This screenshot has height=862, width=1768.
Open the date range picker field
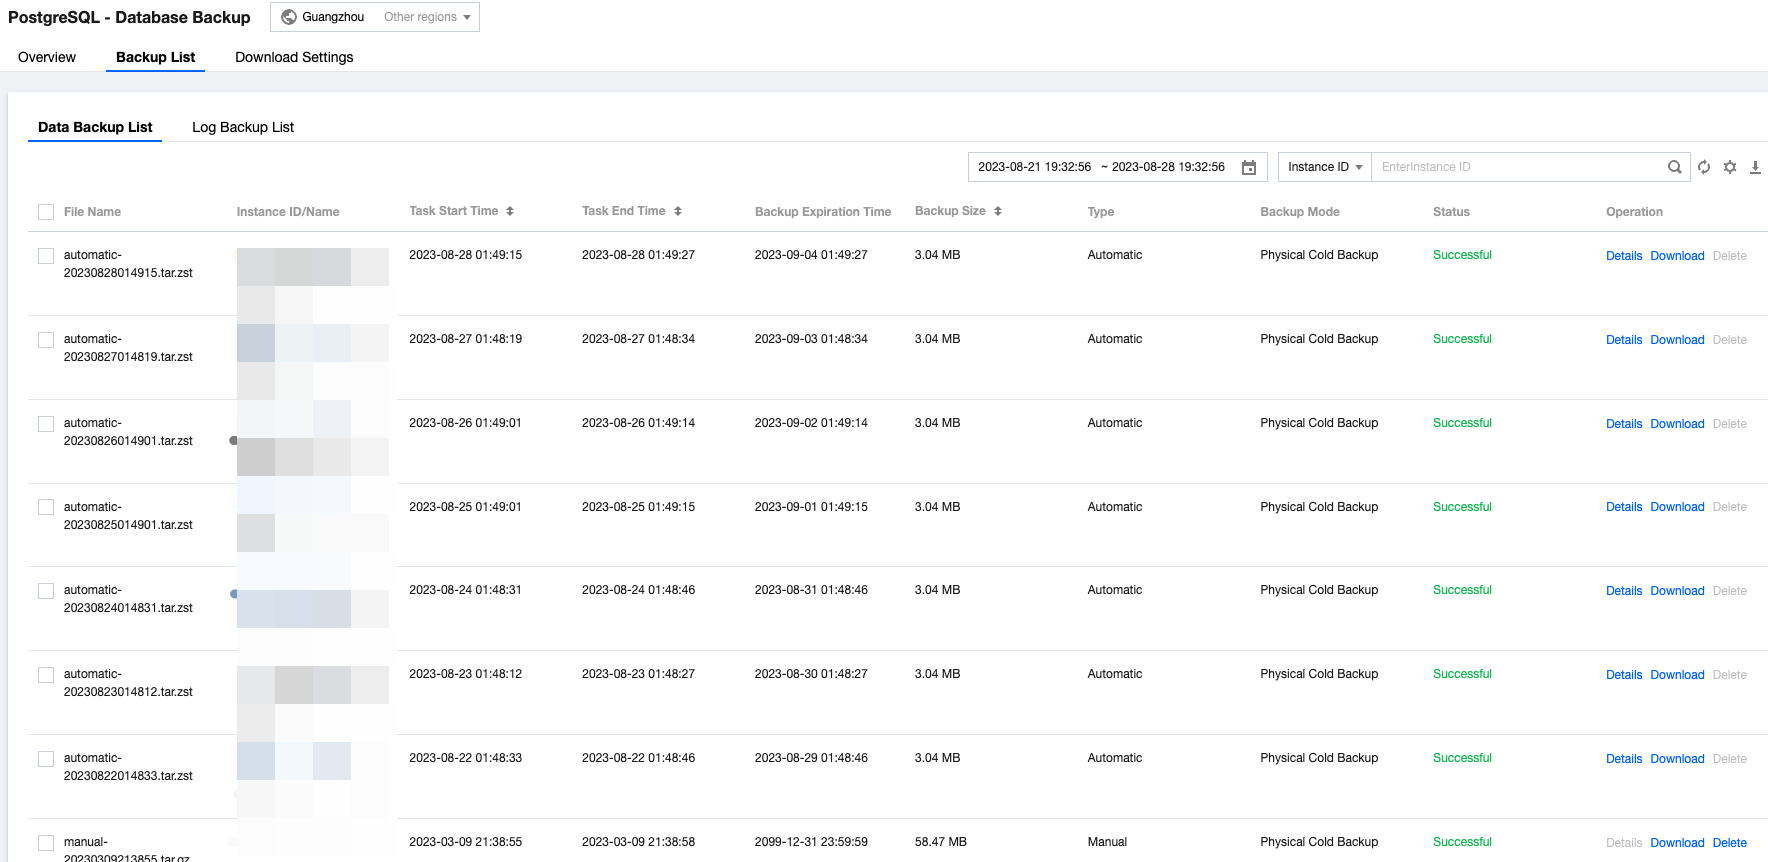(1102, 167)
